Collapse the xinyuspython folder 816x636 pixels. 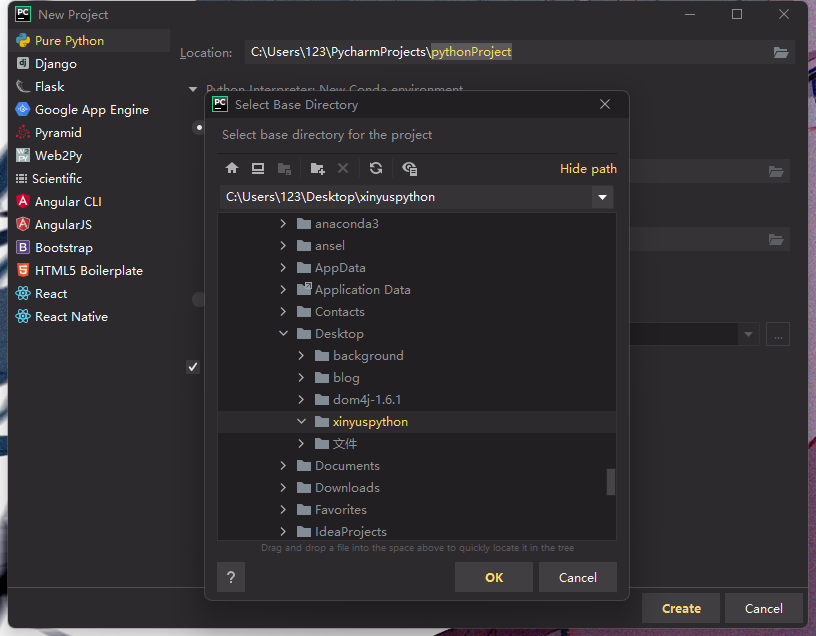point(301,421)
